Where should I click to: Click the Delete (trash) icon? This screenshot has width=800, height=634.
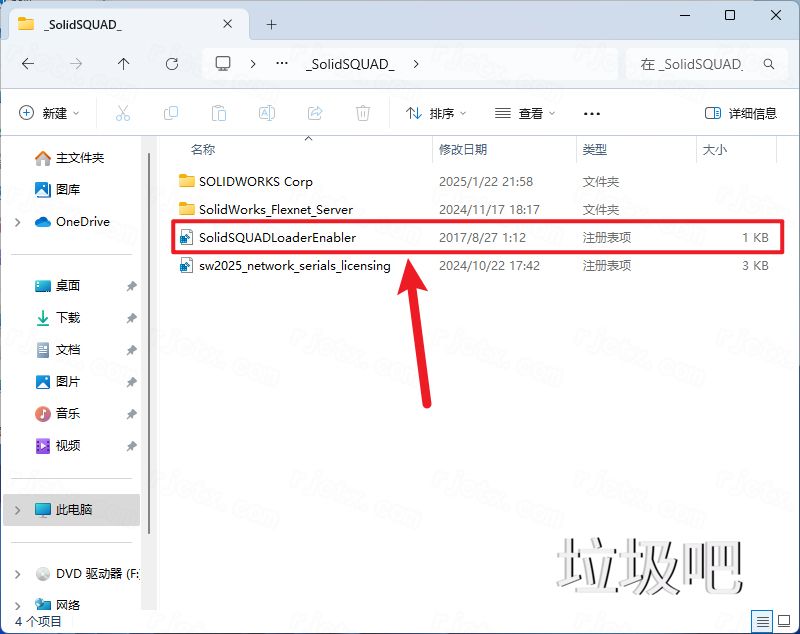[x=362, y=113]
